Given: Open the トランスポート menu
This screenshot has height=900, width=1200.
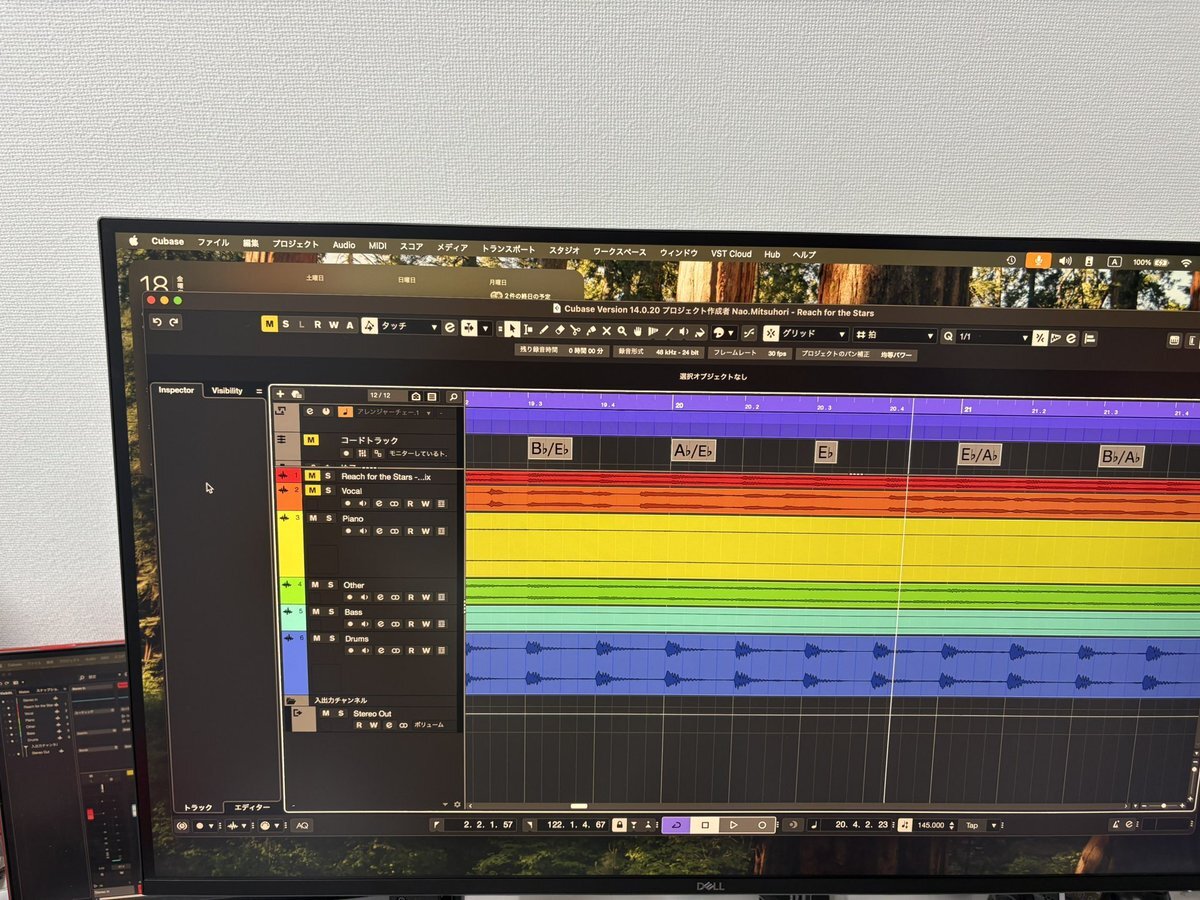Looking at the screenshot, I should click(x=508, y=249).
